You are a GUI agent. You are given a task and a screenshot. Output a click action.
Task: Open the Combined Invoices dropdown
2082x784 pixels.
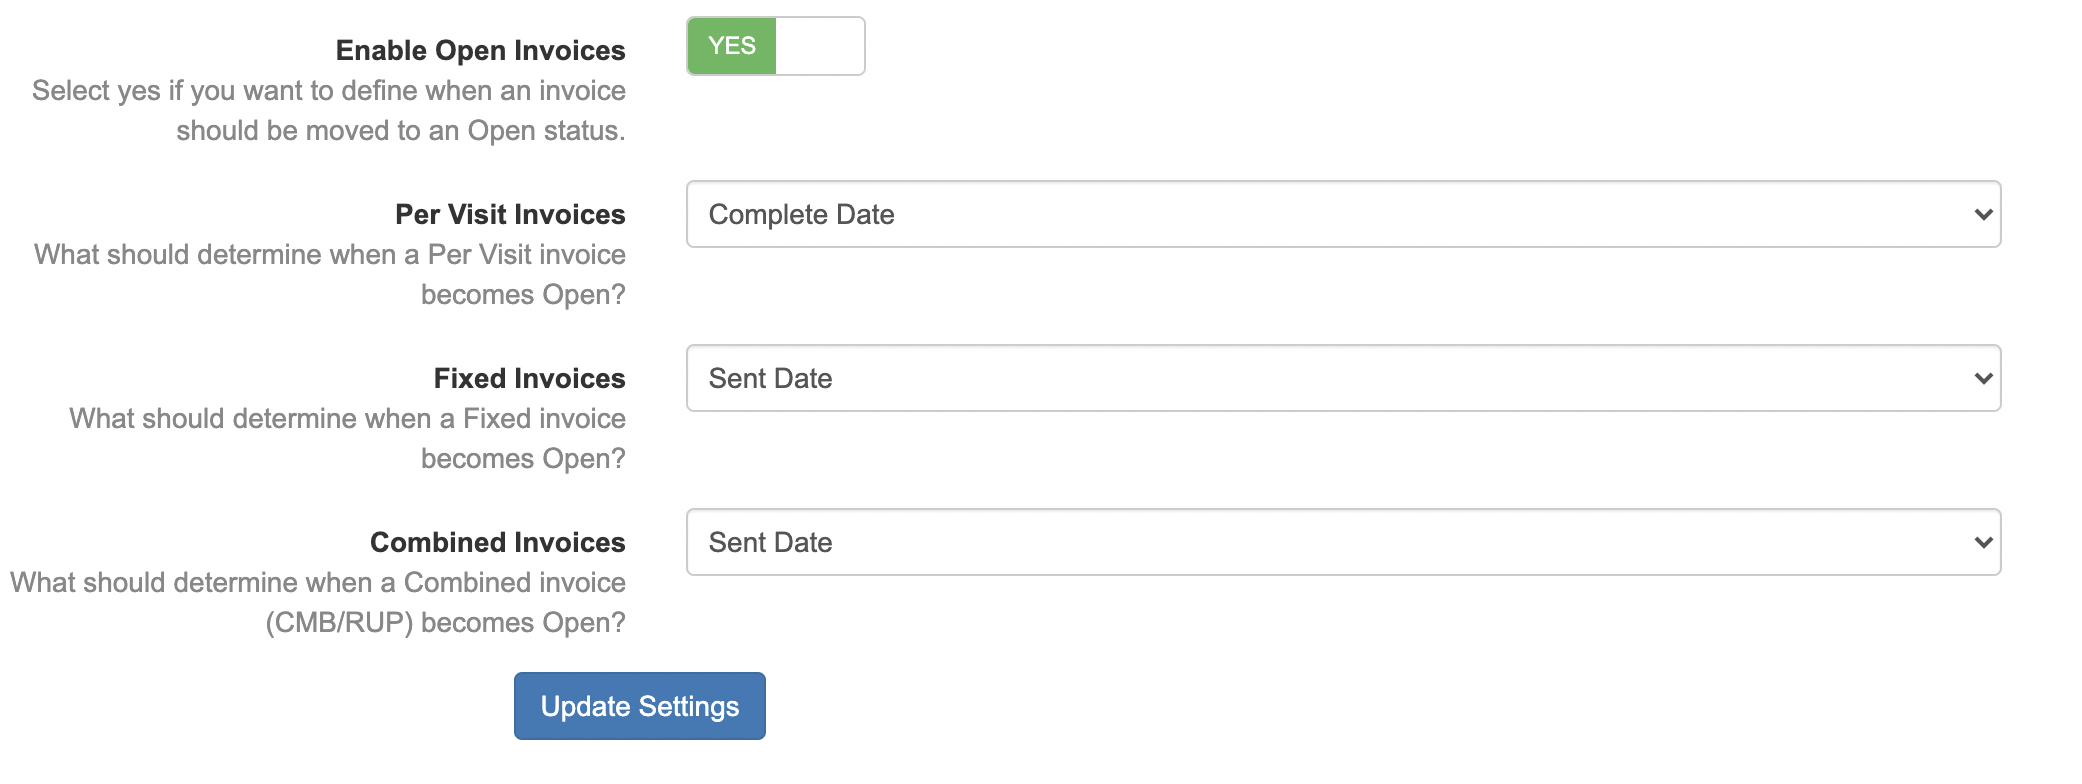click(x=1342, y=542)
